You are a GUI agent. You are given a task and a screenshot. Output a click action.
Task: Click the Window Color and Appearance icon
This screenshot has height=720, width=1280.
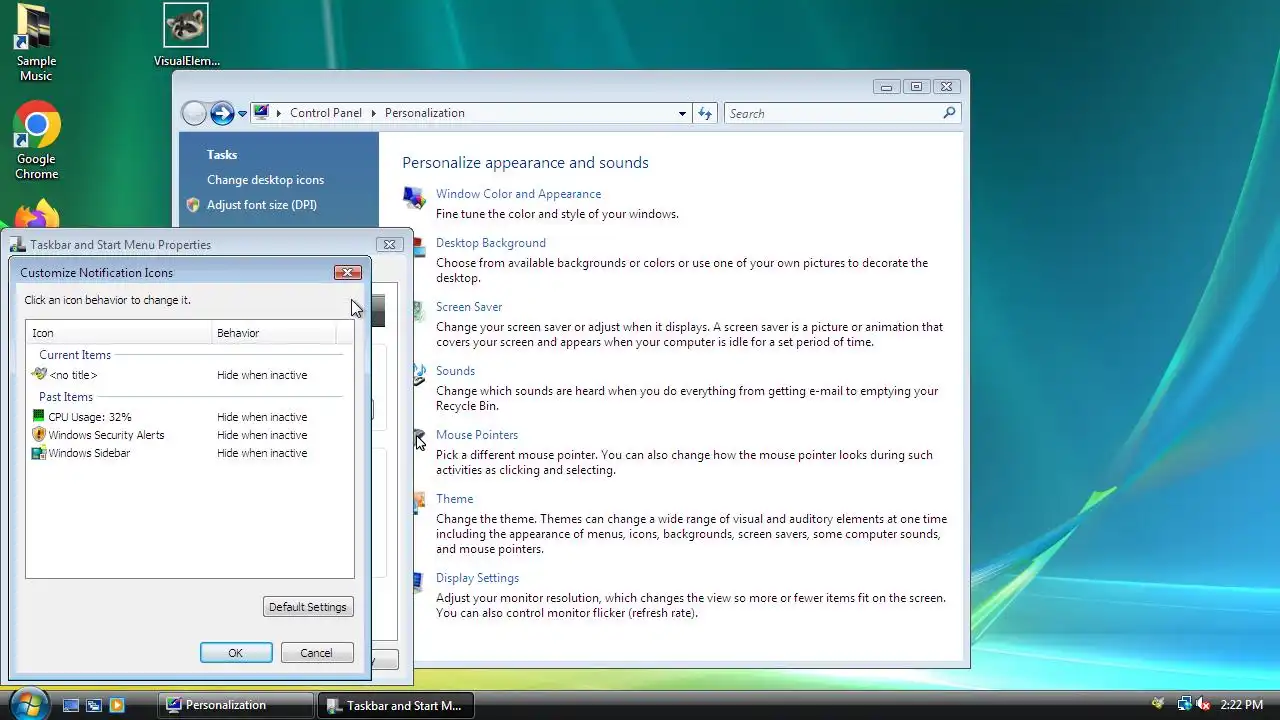(413, 197)
